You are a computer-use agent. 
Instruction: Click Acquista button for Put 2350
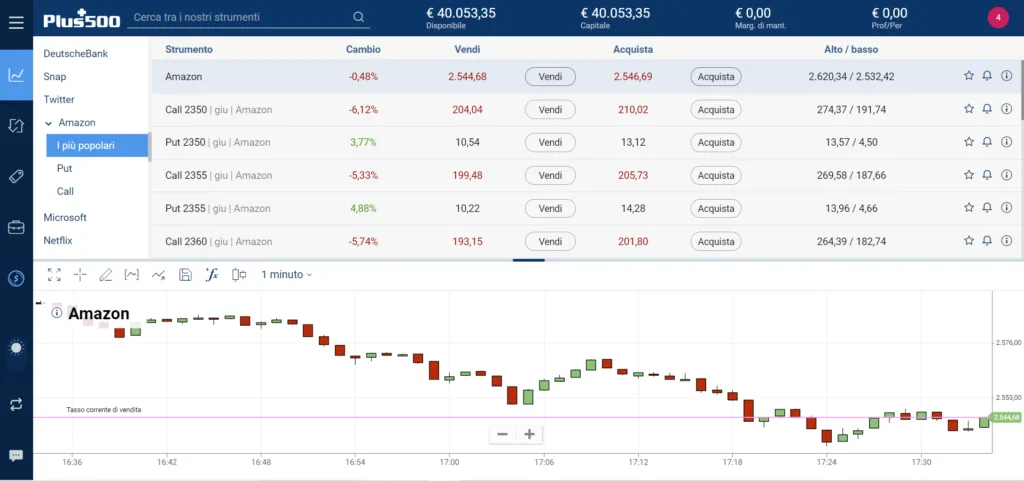point(716,142)
